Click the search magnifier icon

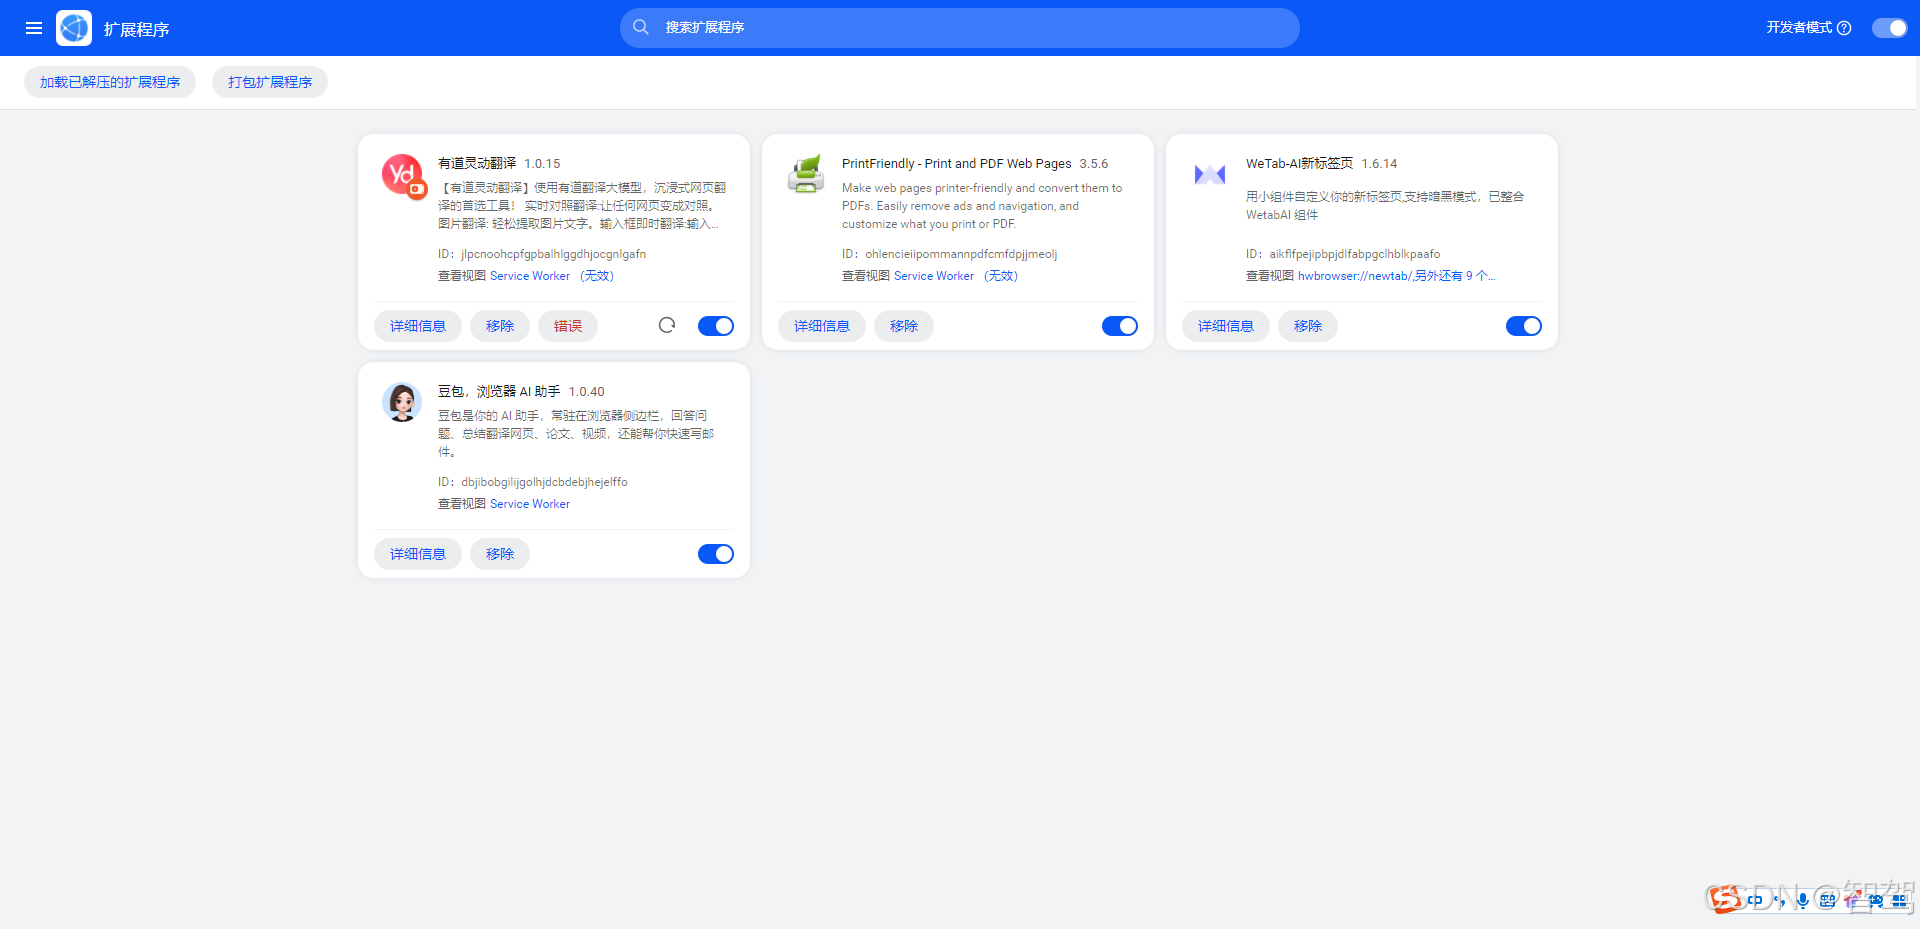(x=641, y=27)
